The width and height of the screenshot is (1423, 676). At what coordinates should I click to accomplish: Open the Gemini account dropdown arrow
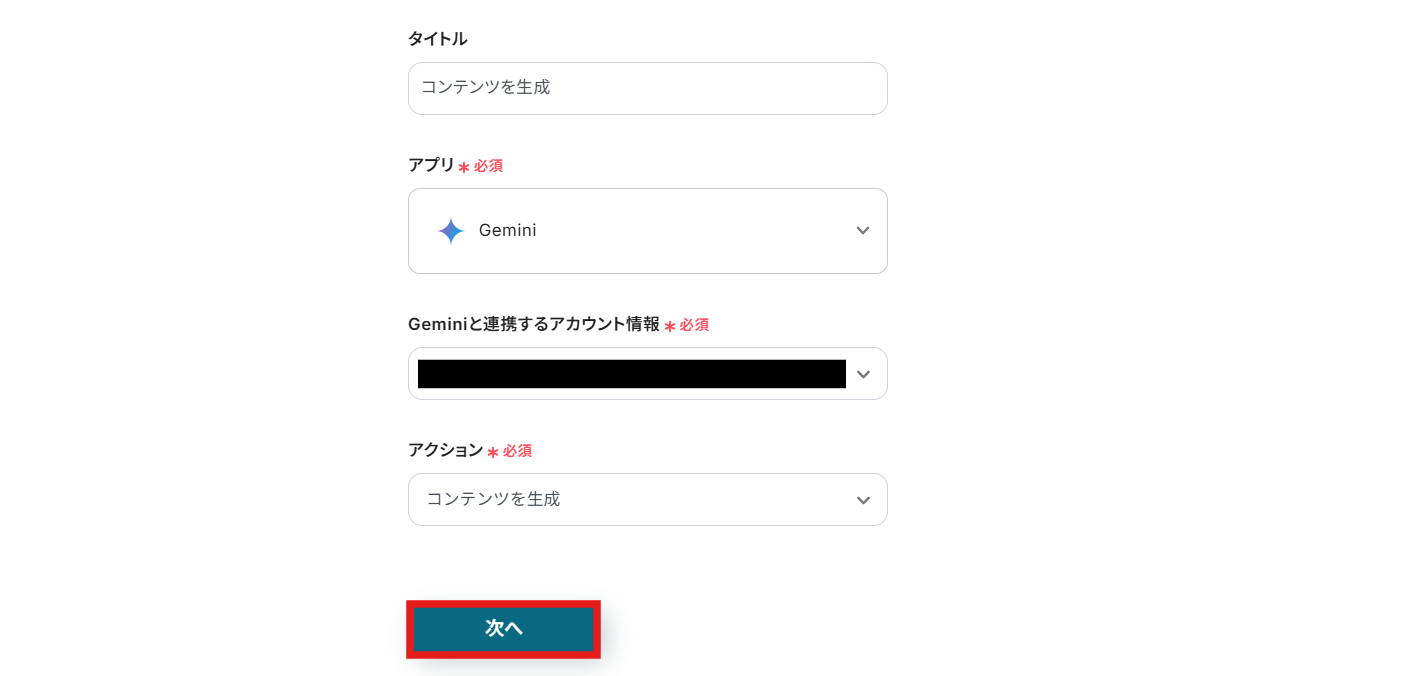(863, 374)
